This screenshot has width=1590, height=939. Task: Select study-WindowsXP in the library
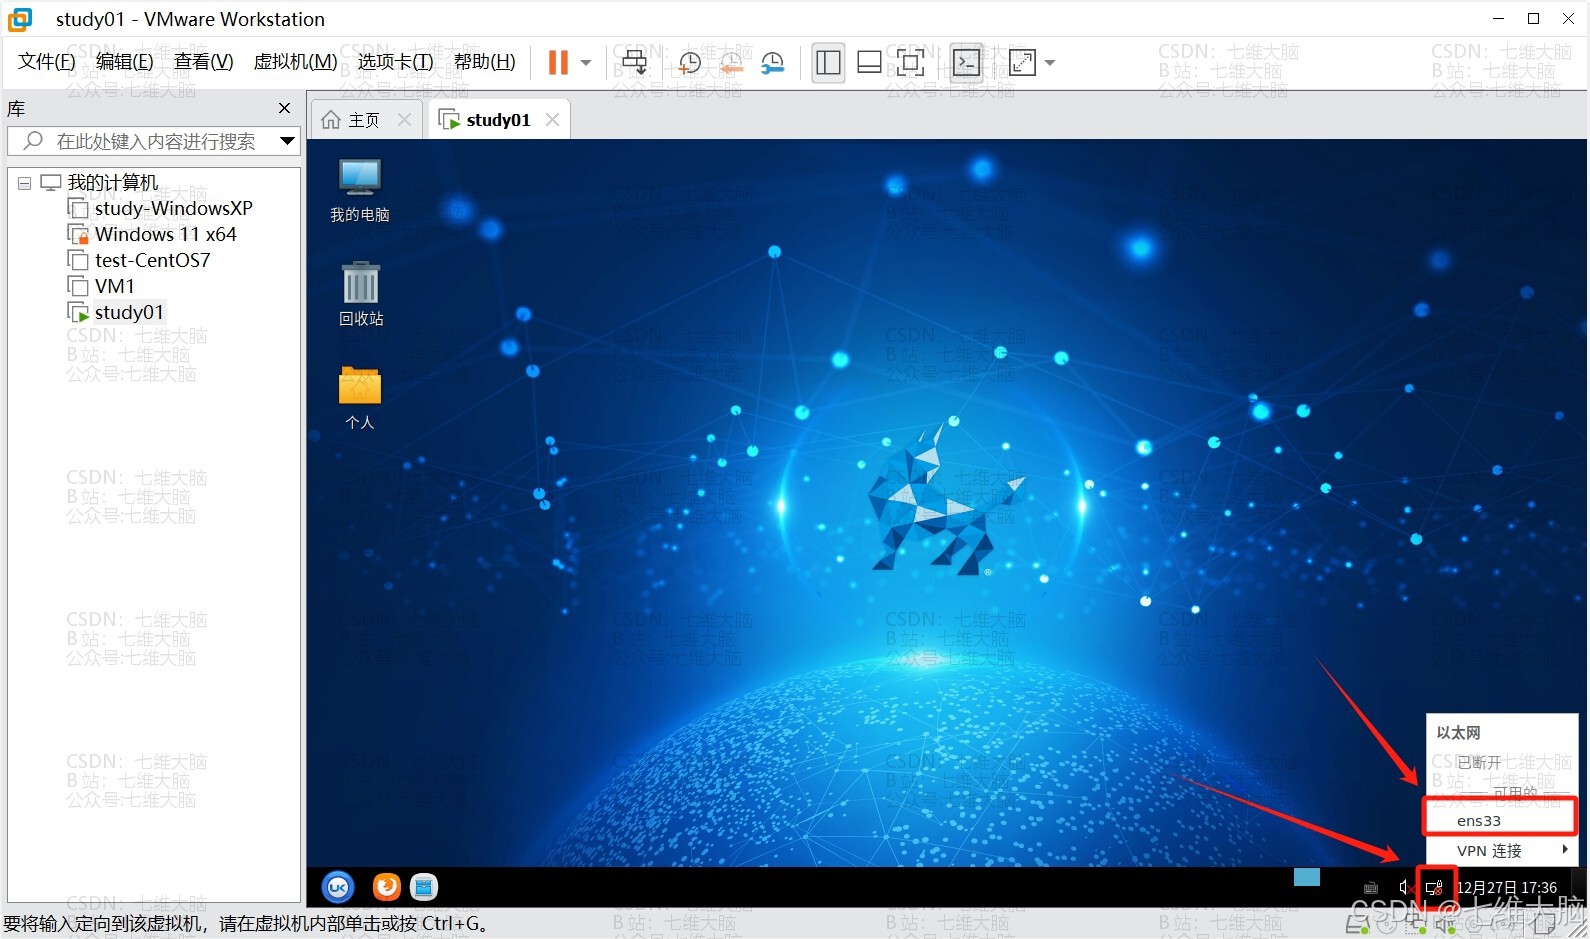pos(173,208)
